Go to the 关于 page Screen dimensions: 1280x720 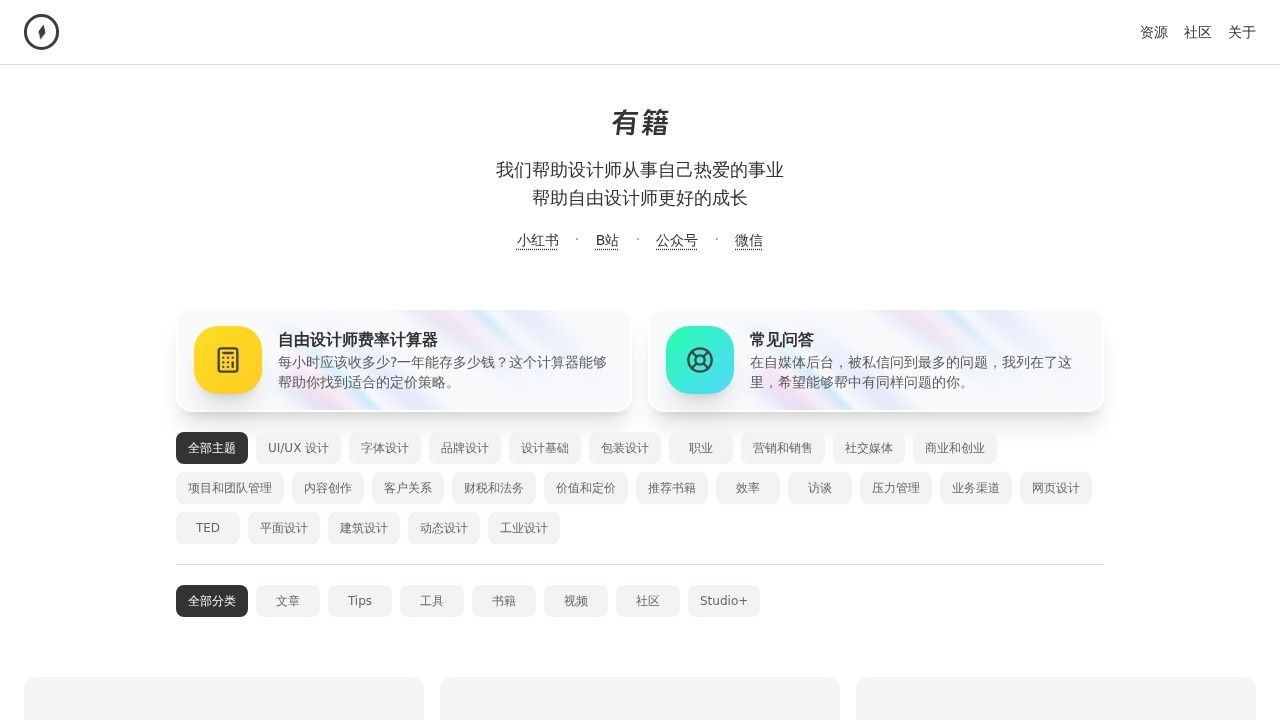[x=1241, y=32]
